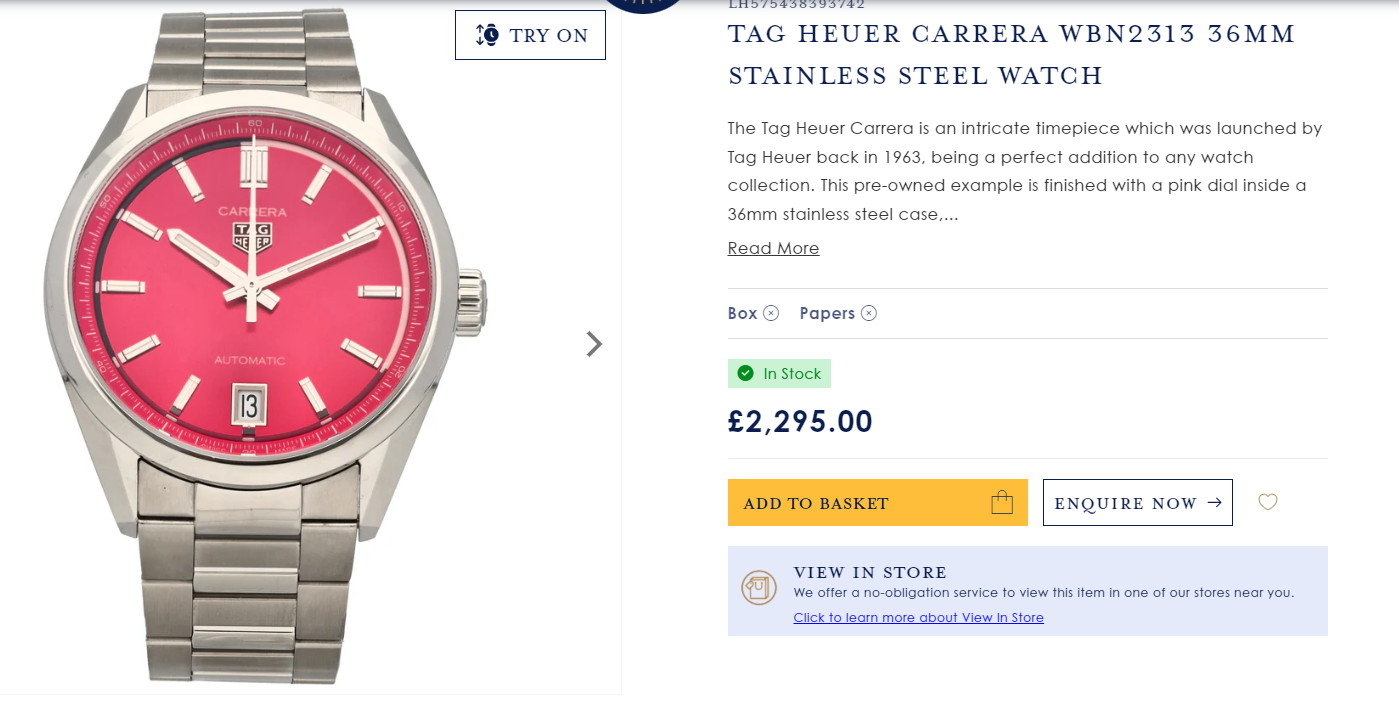The width and height of the screenshot is (1399, 721).
Task: Click the green In Stock checkmark icon
Action: 745,374
